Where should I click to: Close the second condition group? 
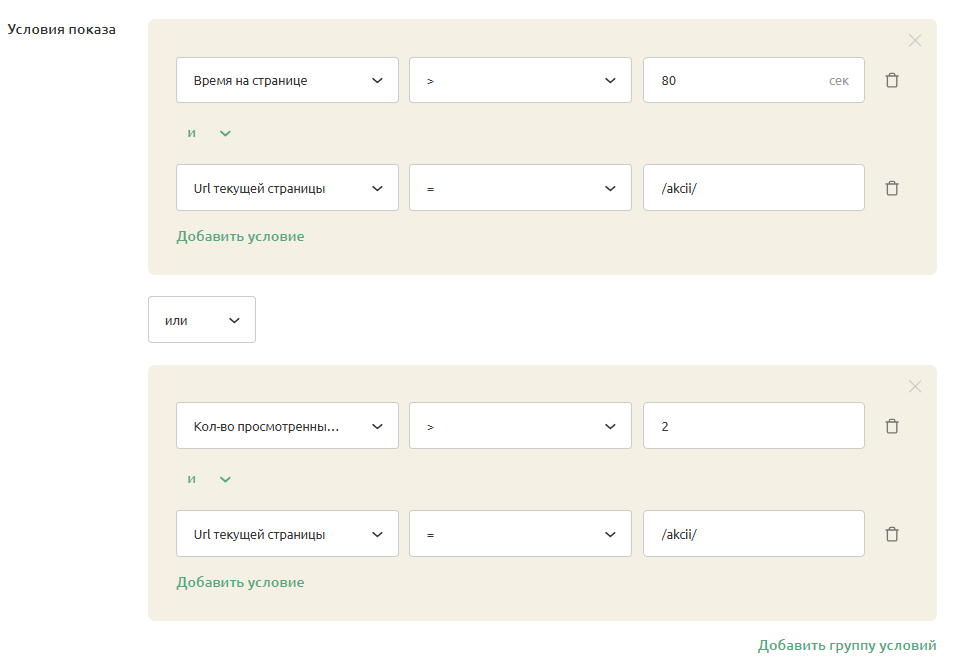(x=914, y=387)
